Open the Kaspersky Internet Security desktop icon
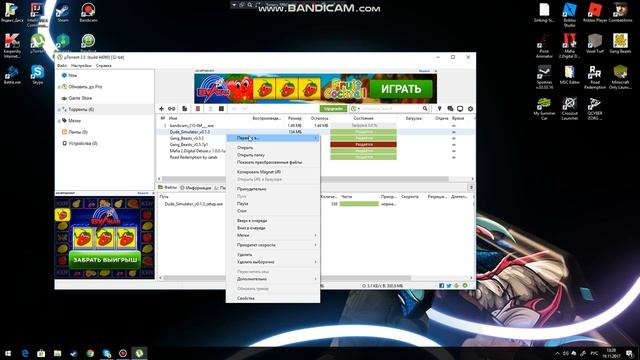Screen dimensions: 640x360 [x=12, y=45]
